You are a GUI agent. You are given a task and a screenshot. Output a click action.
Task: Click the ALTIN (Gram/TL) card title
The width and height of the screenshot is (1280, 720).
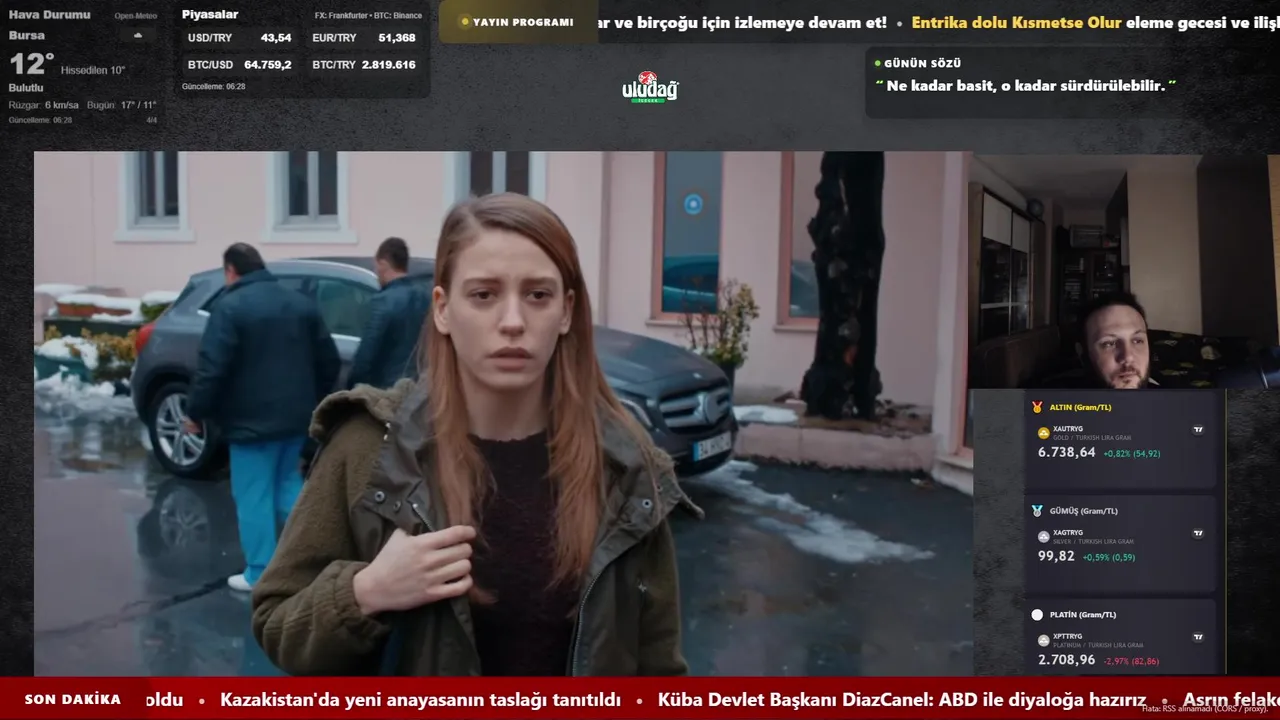coord(1080,407)
